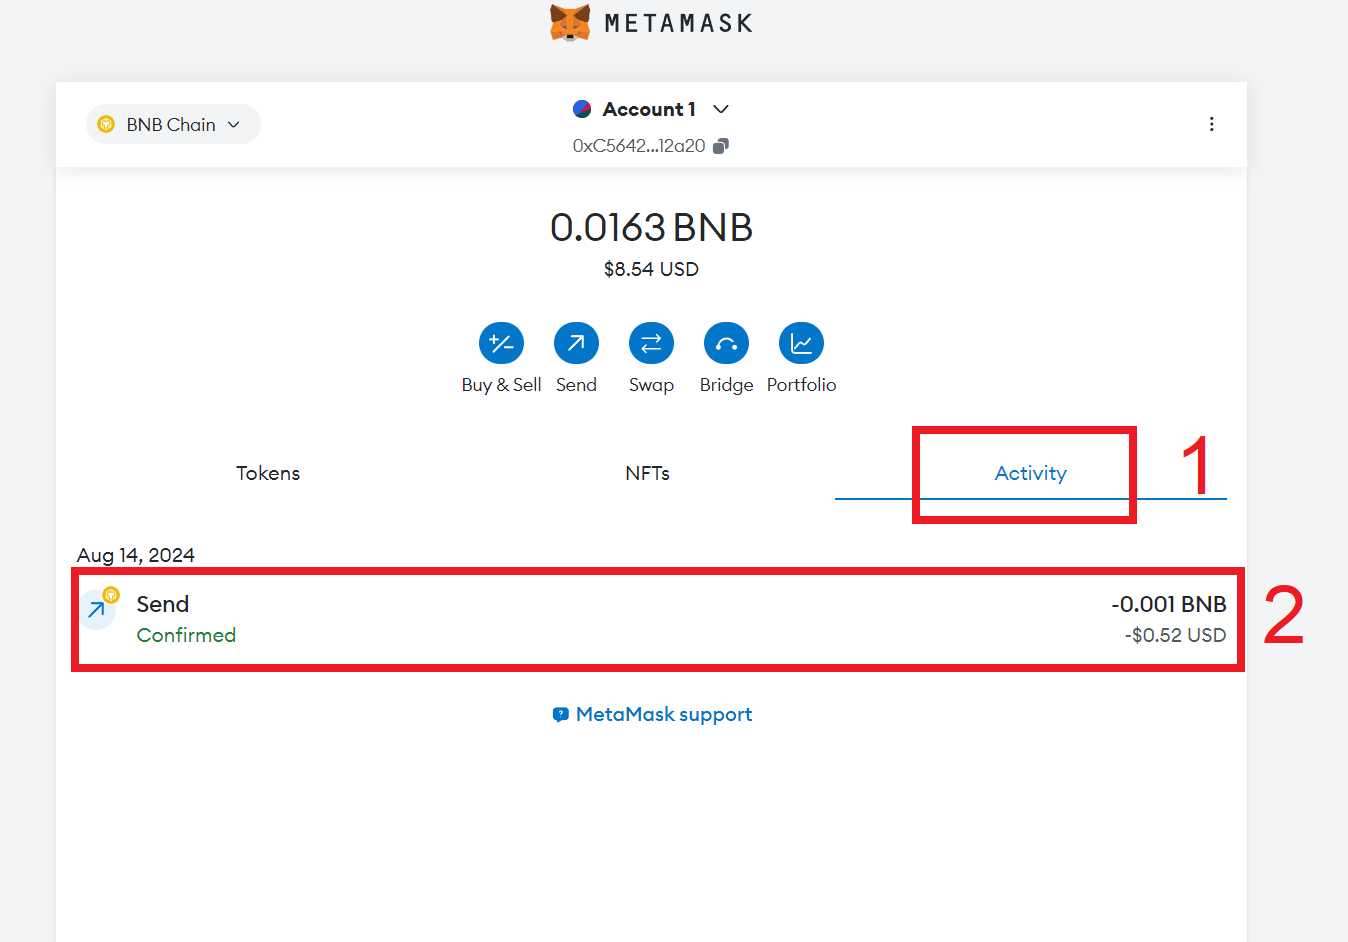The image size is (1348, 942).
Task: Open the three-dot account options menu
Action: click(1211, 124)
